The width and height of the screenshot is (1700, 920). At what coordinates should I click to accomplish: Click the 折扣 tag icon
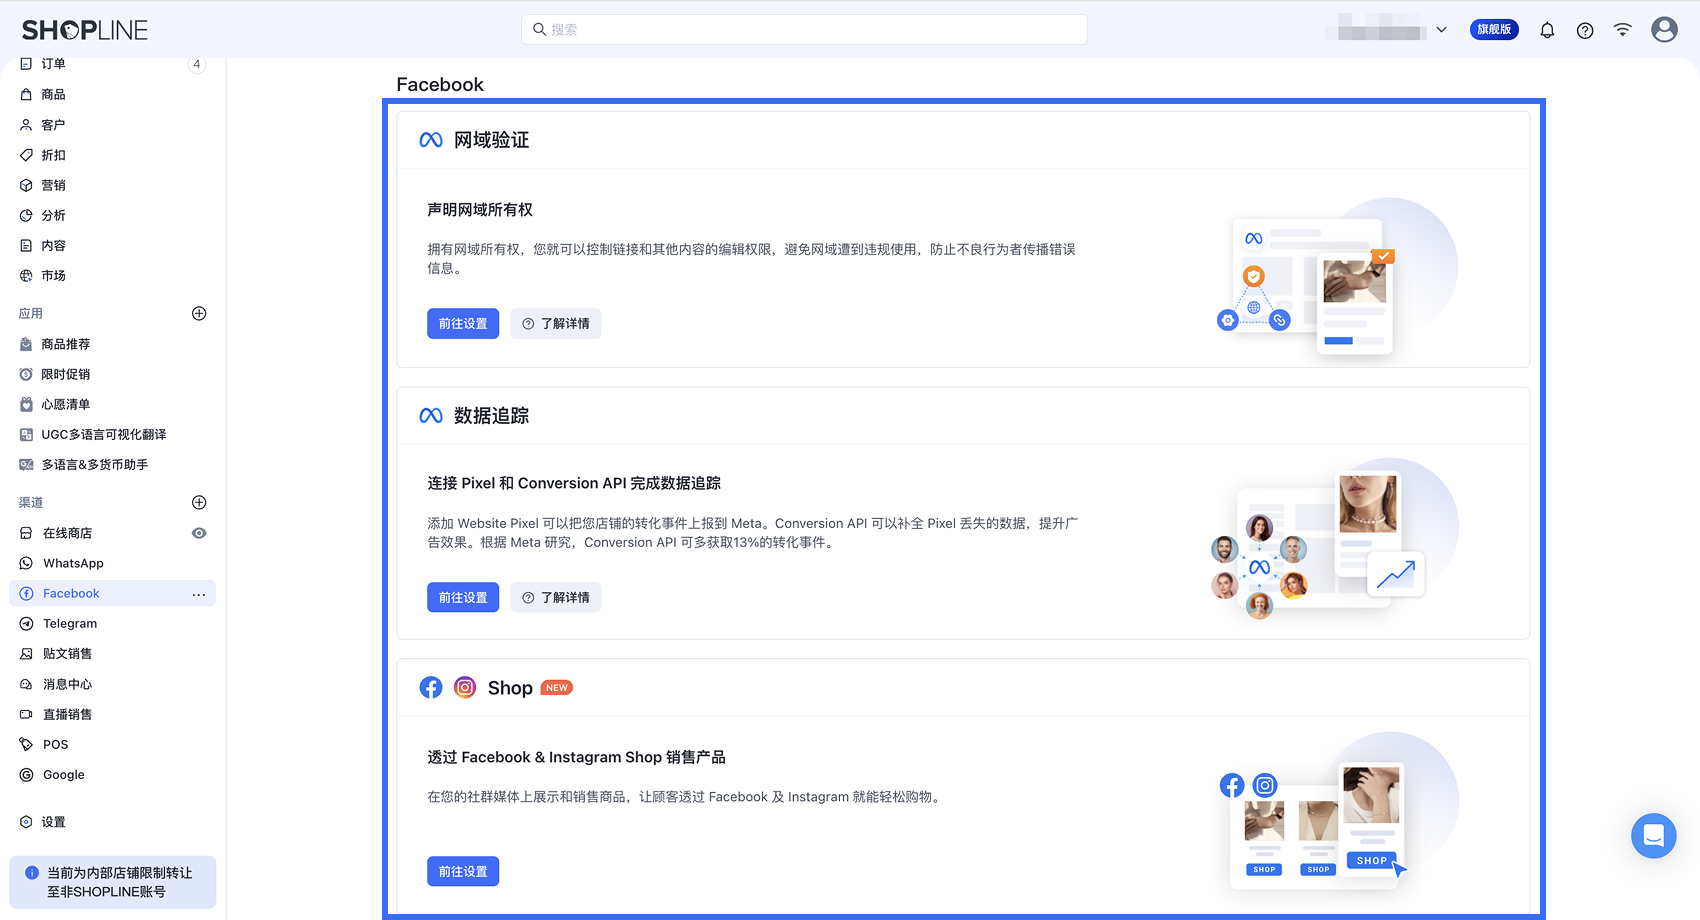pos(26,155)
